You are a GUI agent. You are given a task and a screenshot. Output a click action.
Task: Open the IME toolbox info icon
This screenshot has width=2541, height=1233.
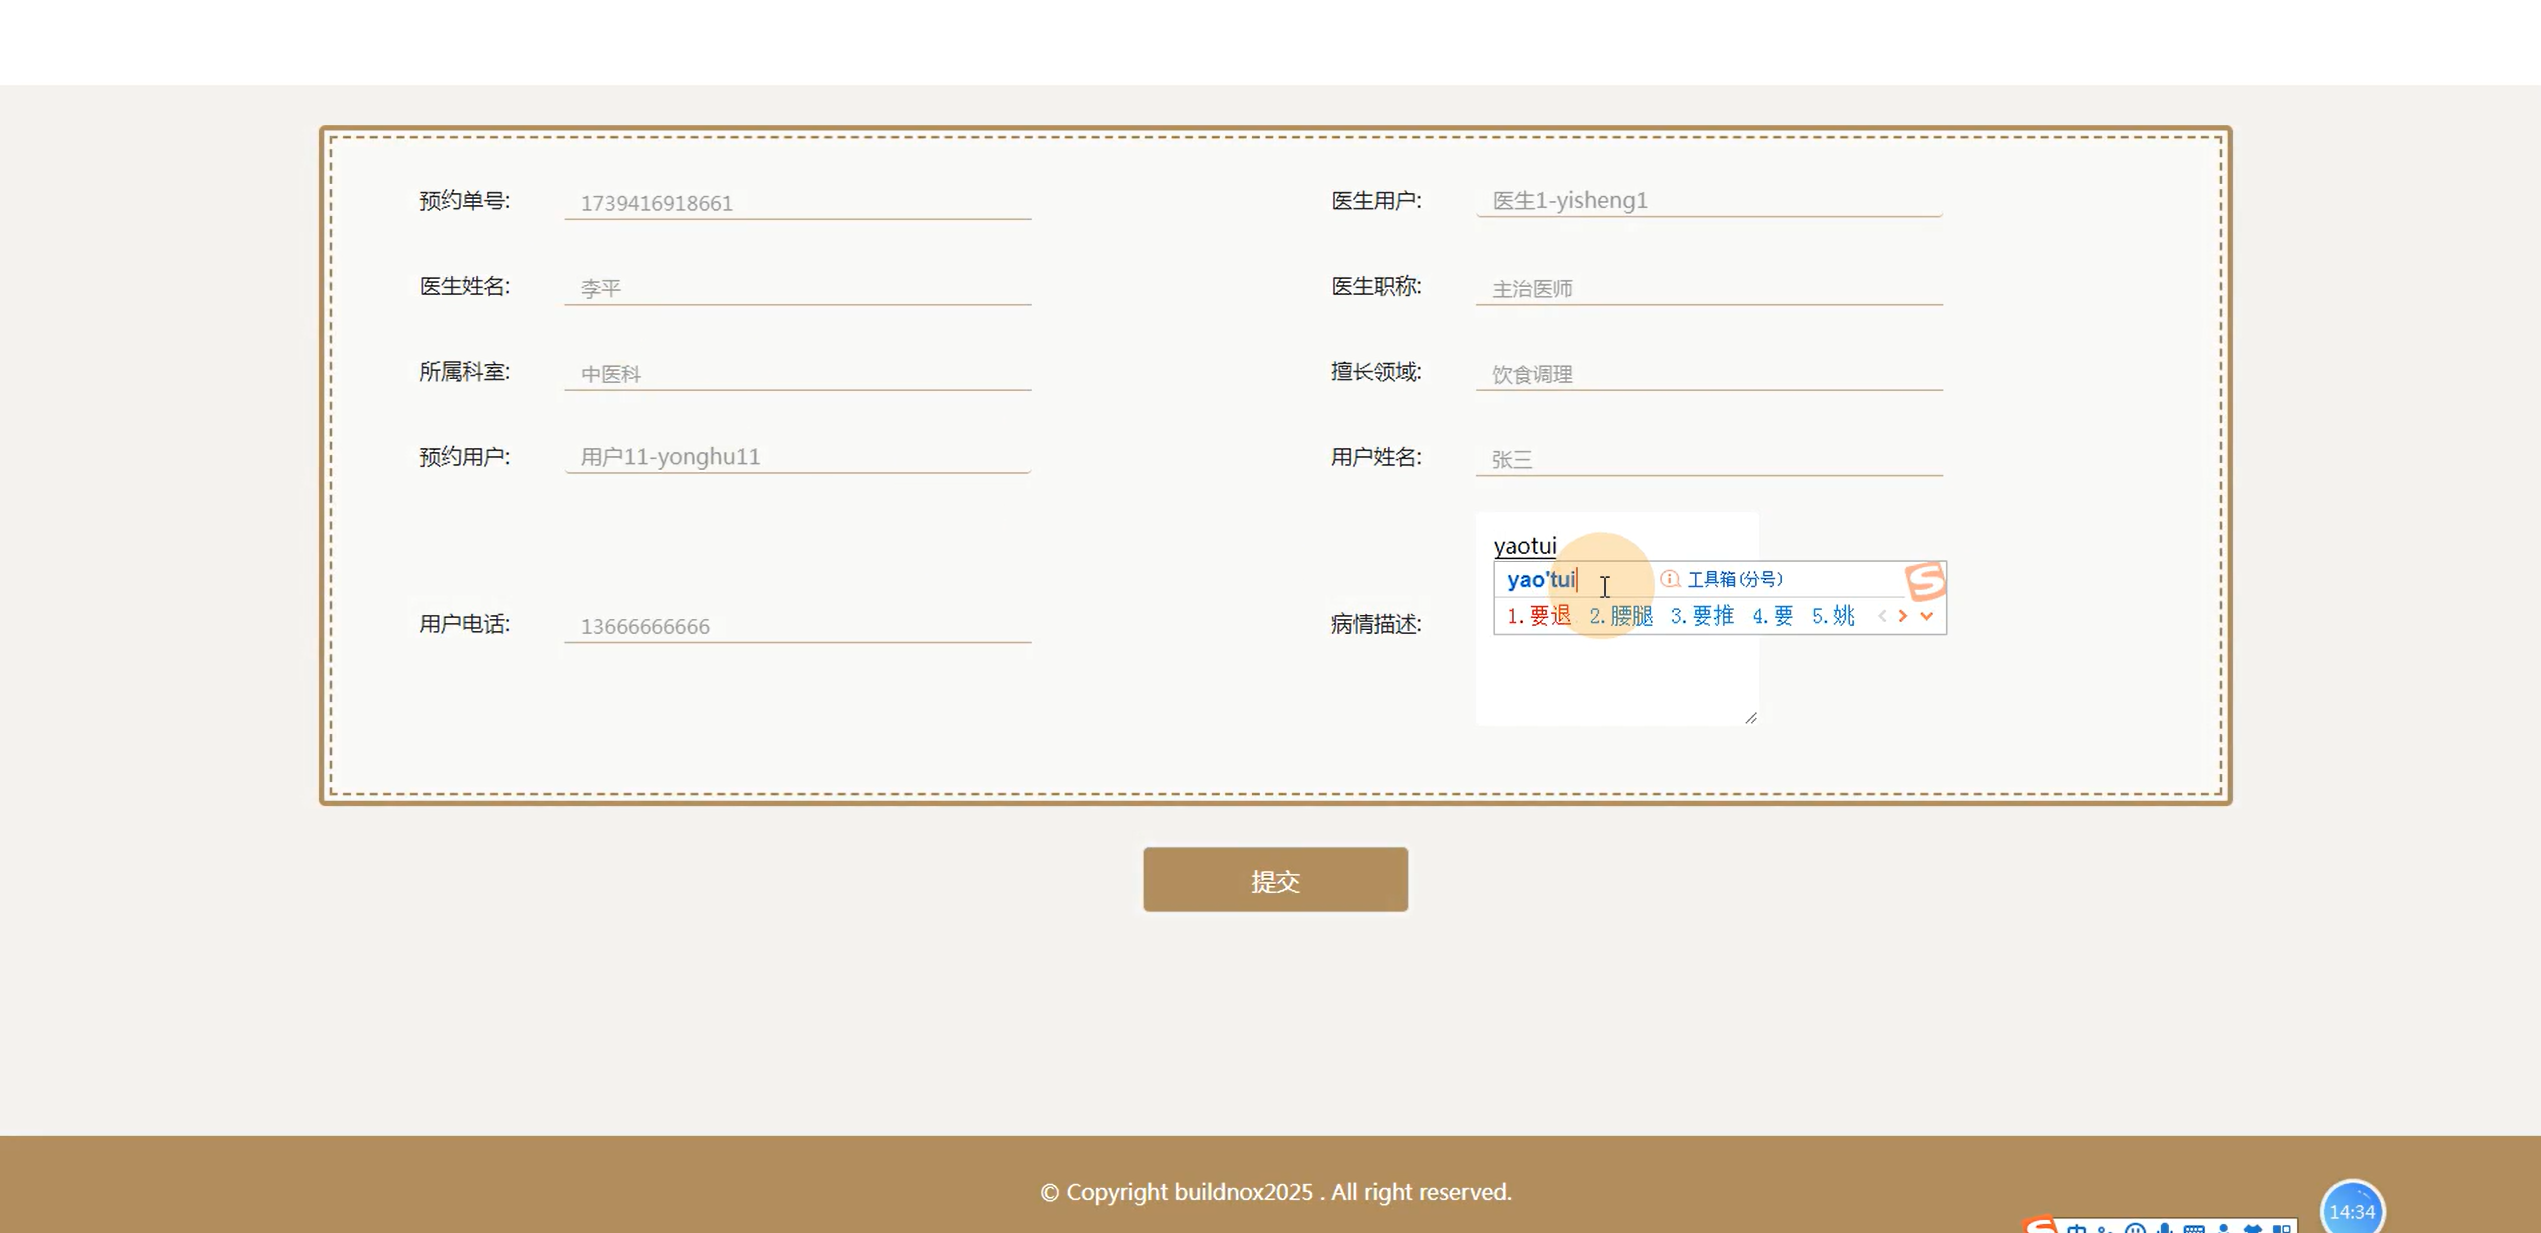pyautogui.click(x=1669, y=579)
